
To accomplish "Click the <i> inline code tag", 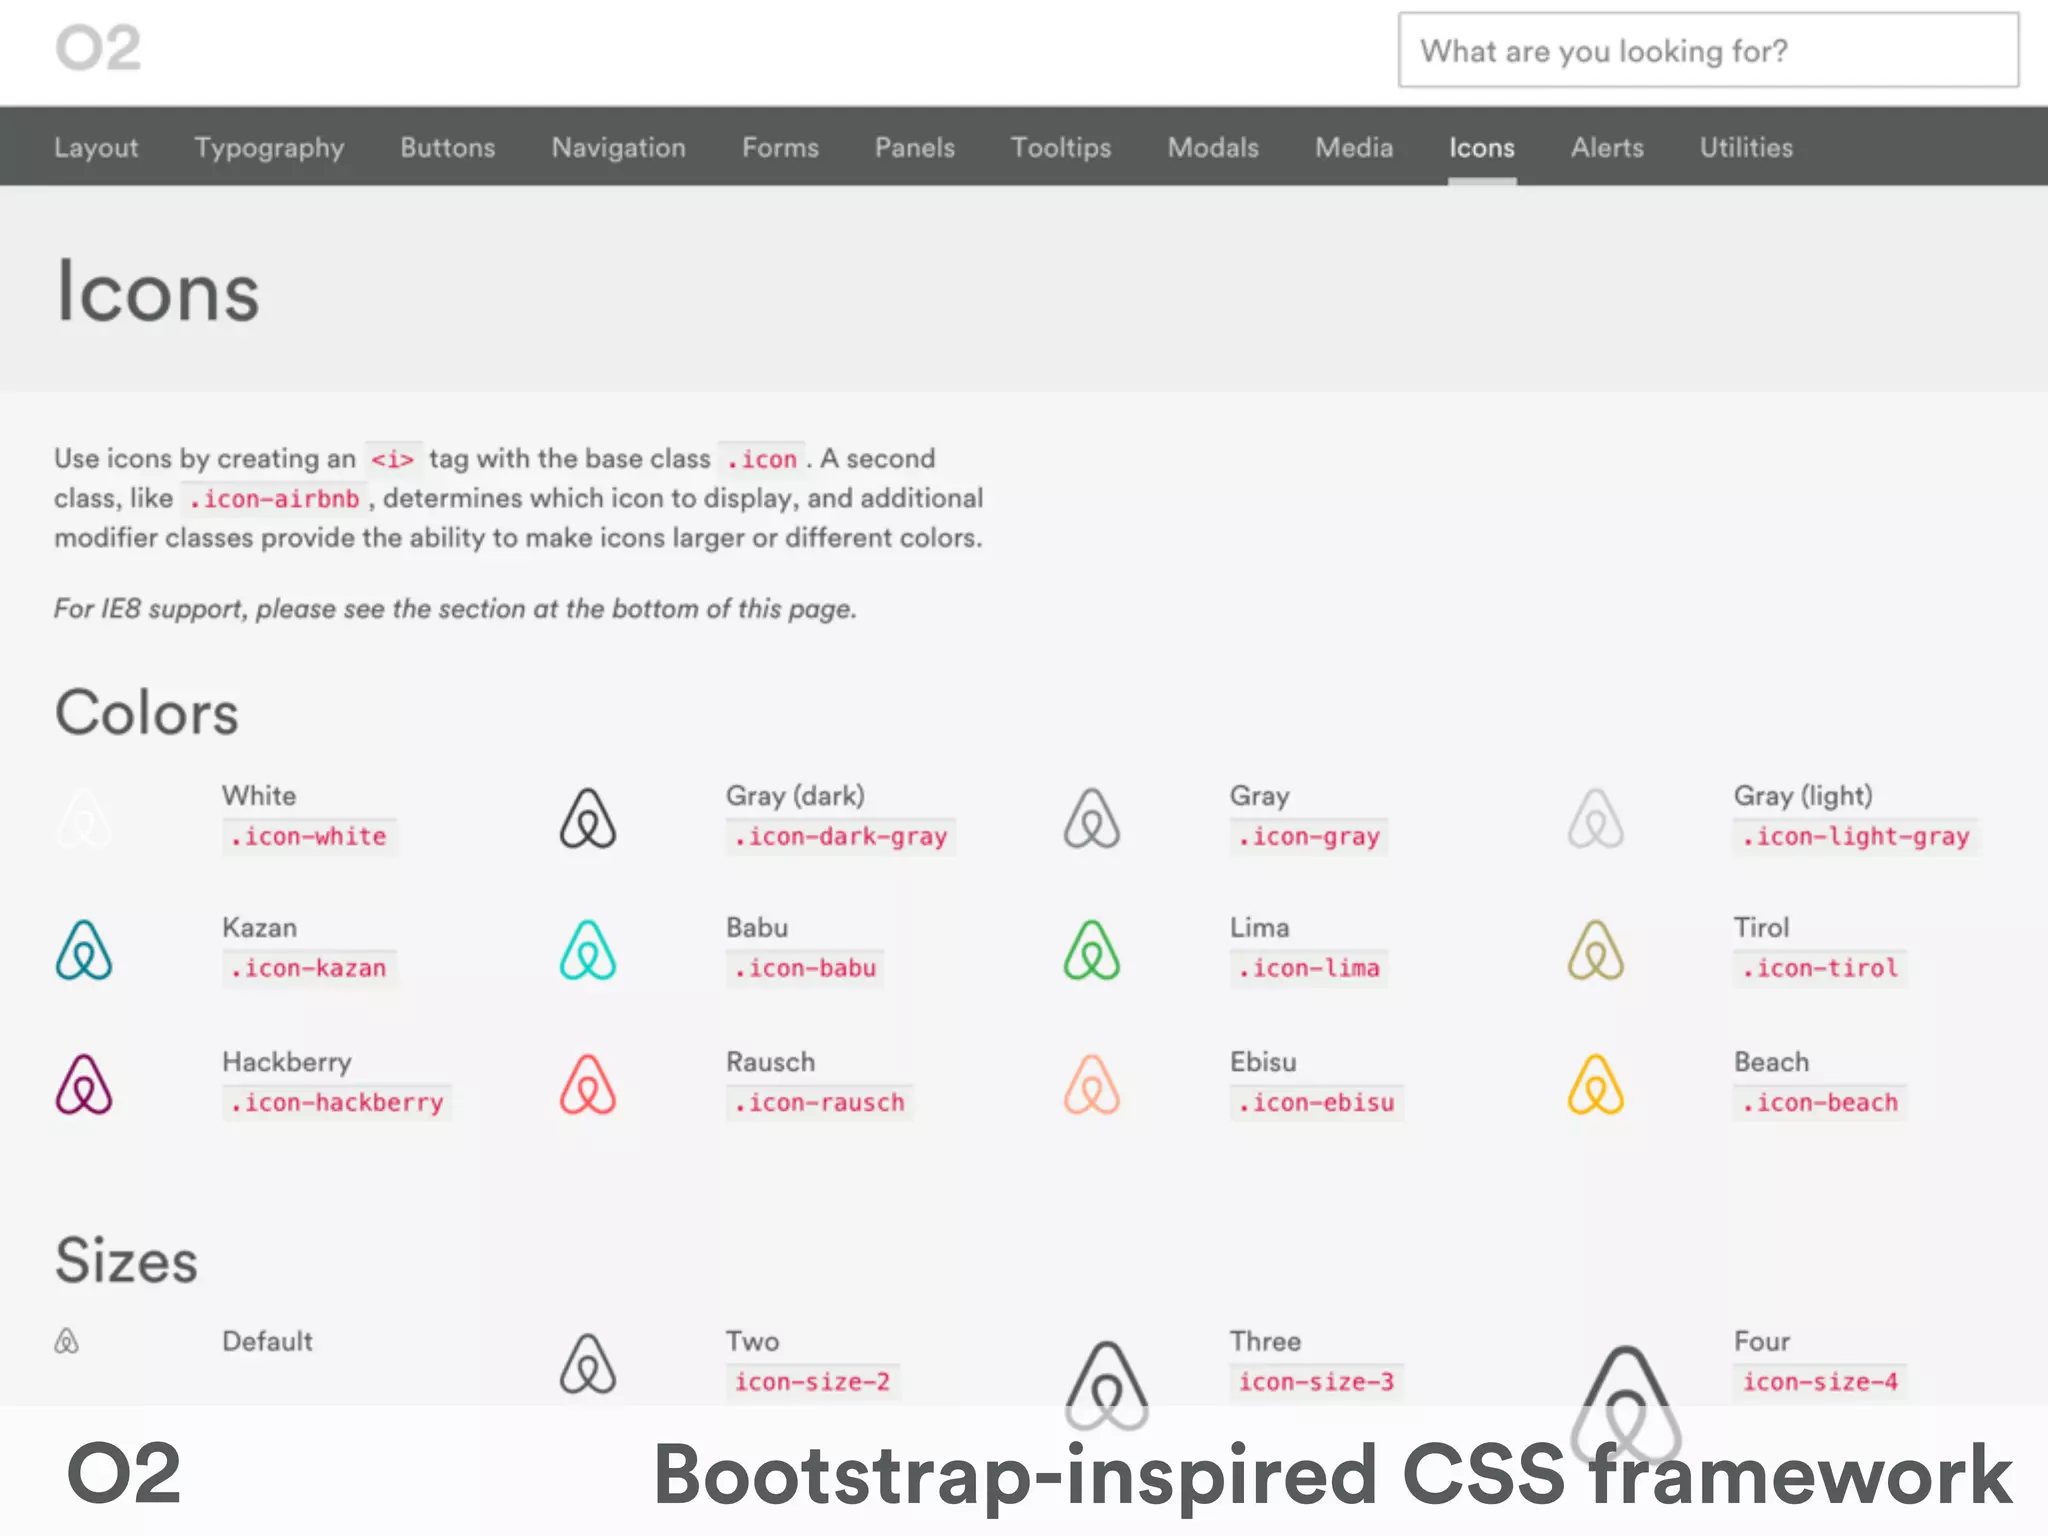I will (392, 459).
